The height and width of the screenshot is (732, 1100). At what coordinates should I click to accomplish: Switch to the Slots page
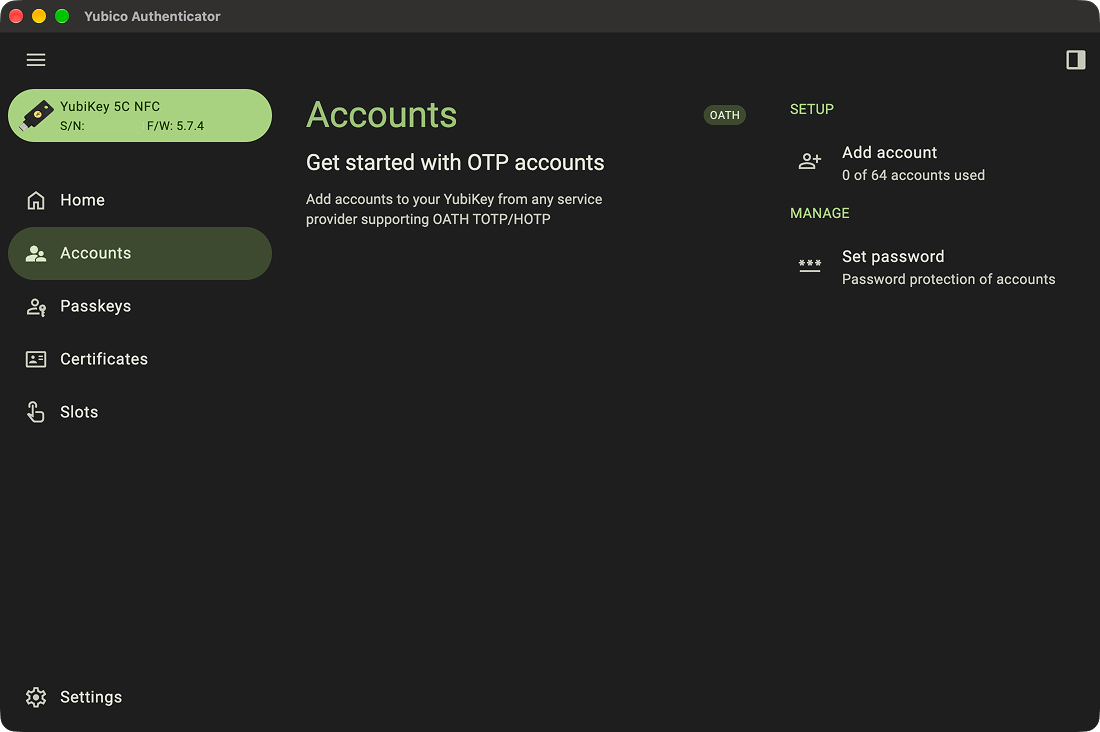click(x=140, y=412)
